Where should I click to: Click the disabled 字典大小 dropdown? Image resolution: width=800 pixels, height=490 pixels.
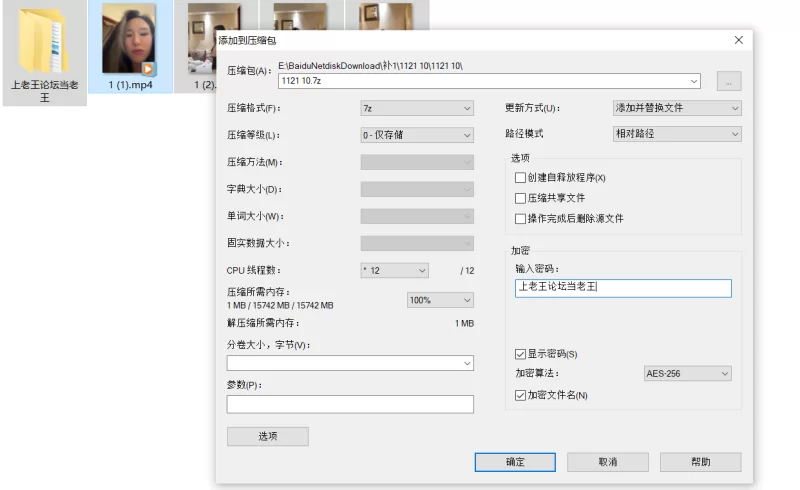(417, 189)
